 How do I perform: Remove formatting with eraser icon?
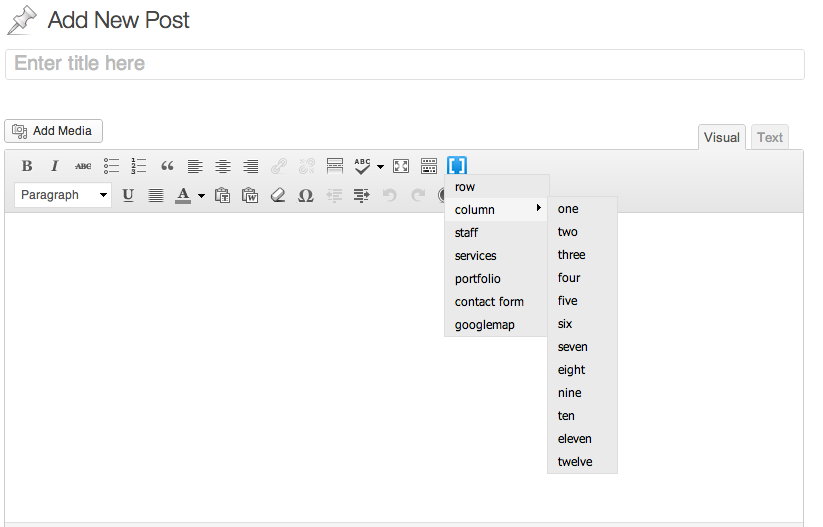(x=278, y=195)
